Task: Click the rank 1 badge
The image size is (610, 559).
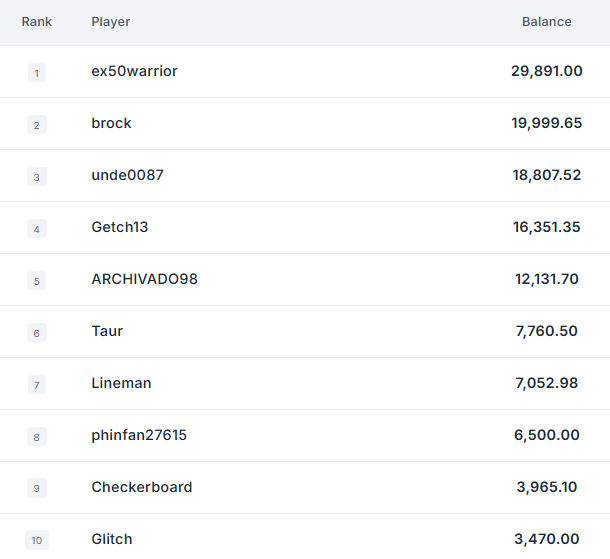Action: click(37, 72)
